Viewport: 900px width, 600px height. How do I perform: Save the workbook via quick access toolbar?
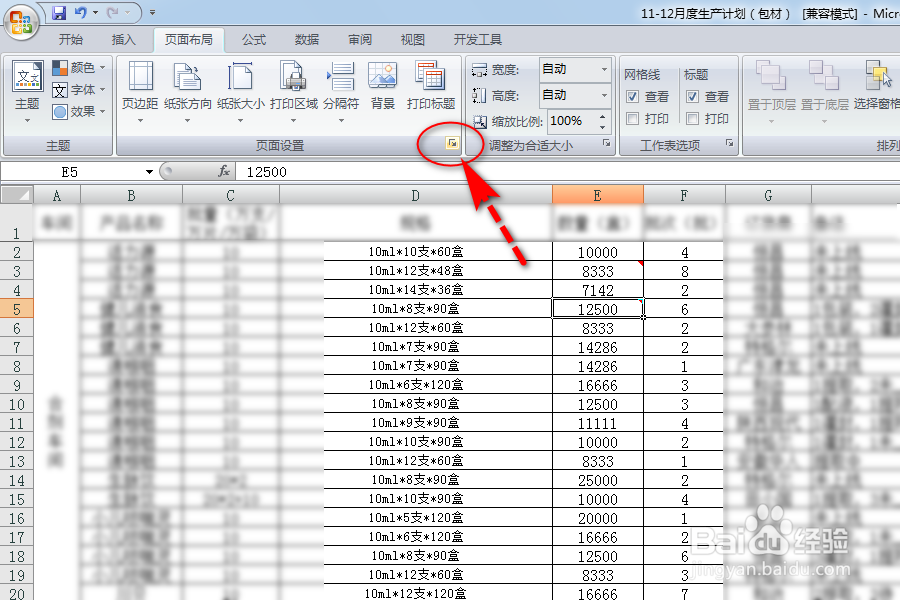click(59, 12)
